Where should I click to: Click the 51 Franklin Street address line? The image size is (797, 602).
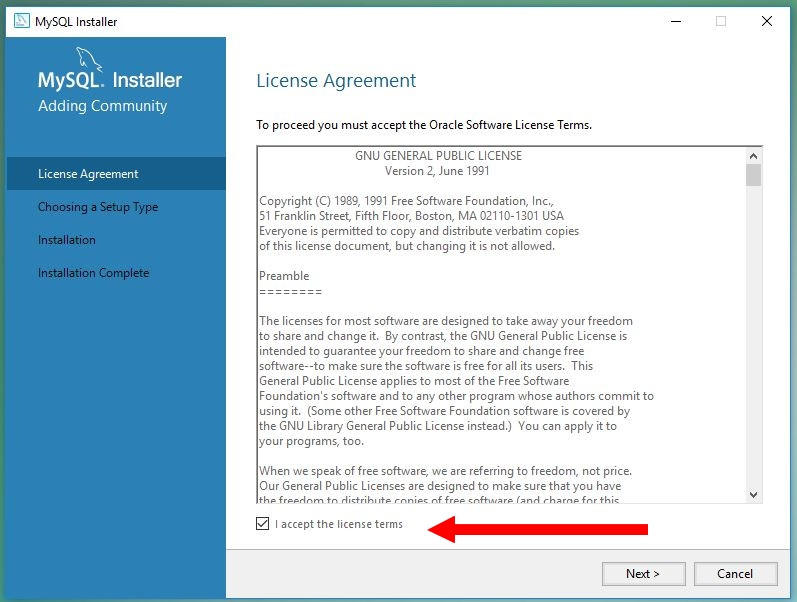[411, 216]
